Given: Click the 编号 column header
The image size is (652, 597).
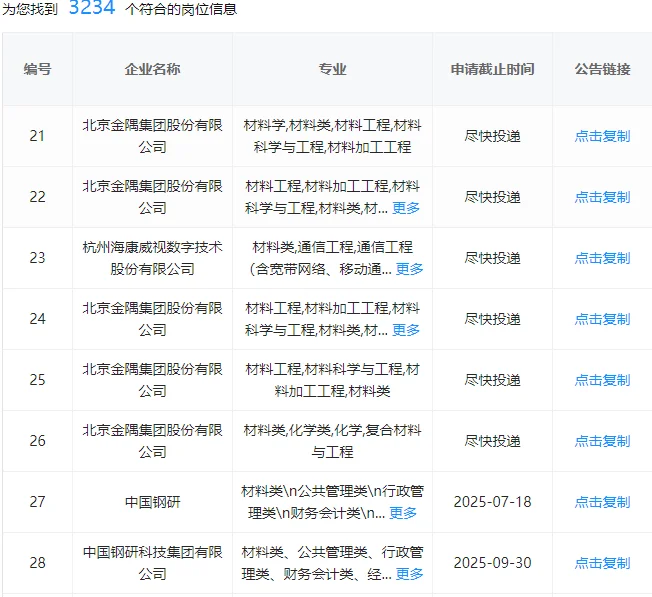Looking at the screenshot, I should click(37, 69).
